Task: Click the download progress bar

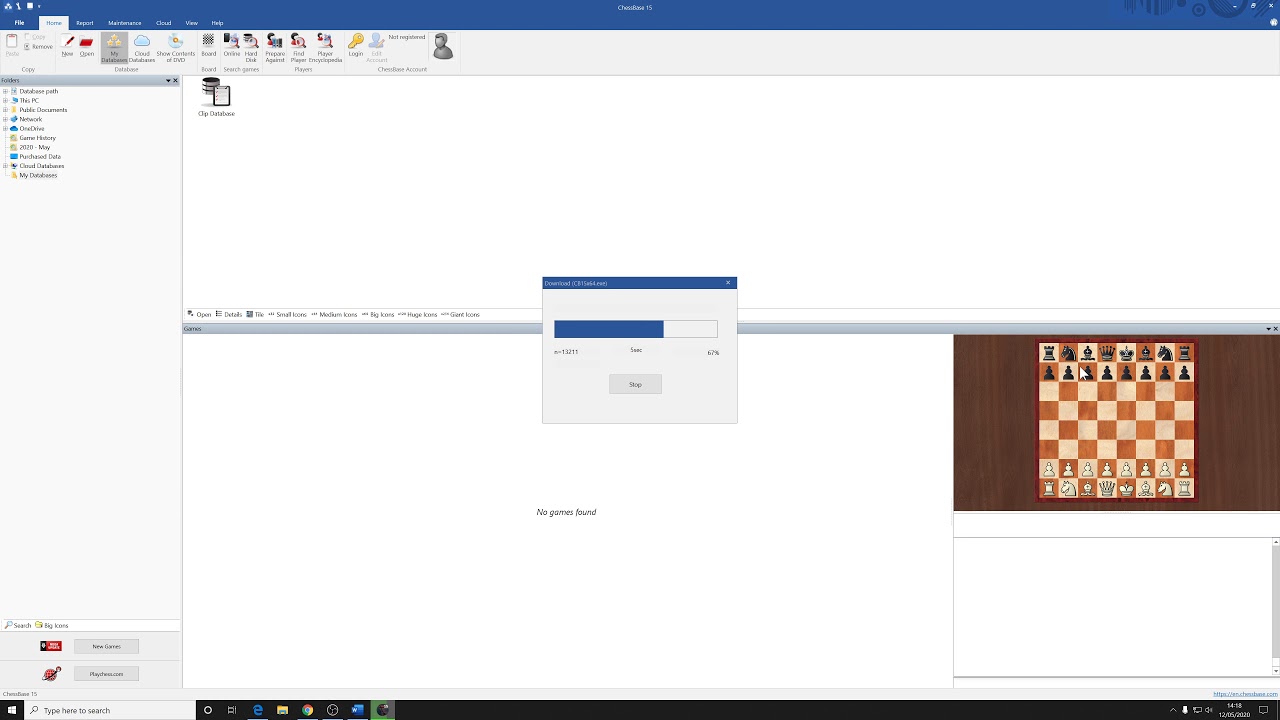Action: 636,329
